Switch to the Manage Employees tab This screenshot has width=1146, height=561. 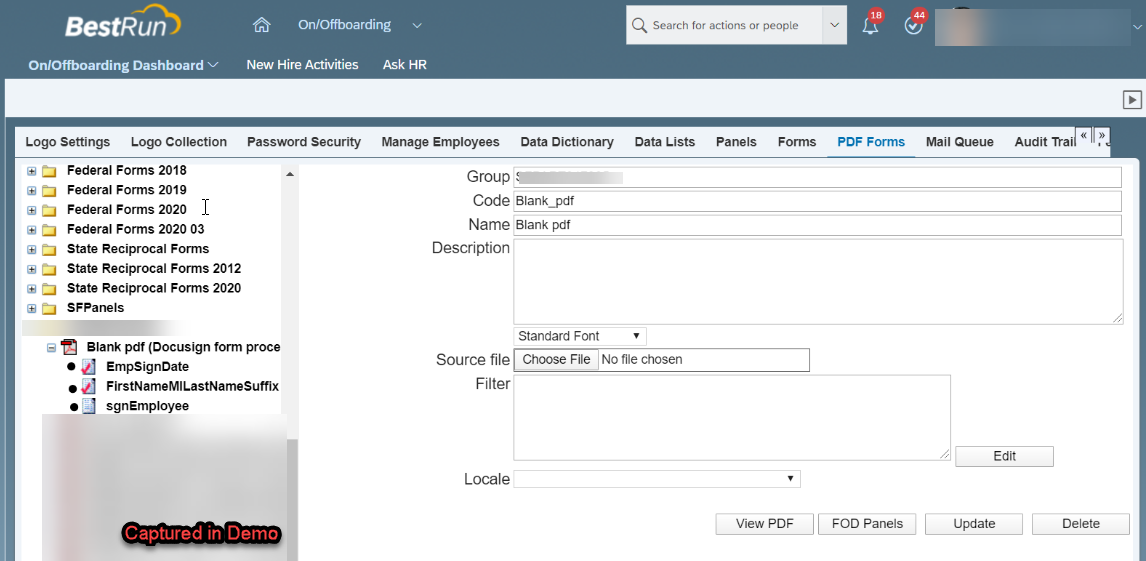pos(441,142)
